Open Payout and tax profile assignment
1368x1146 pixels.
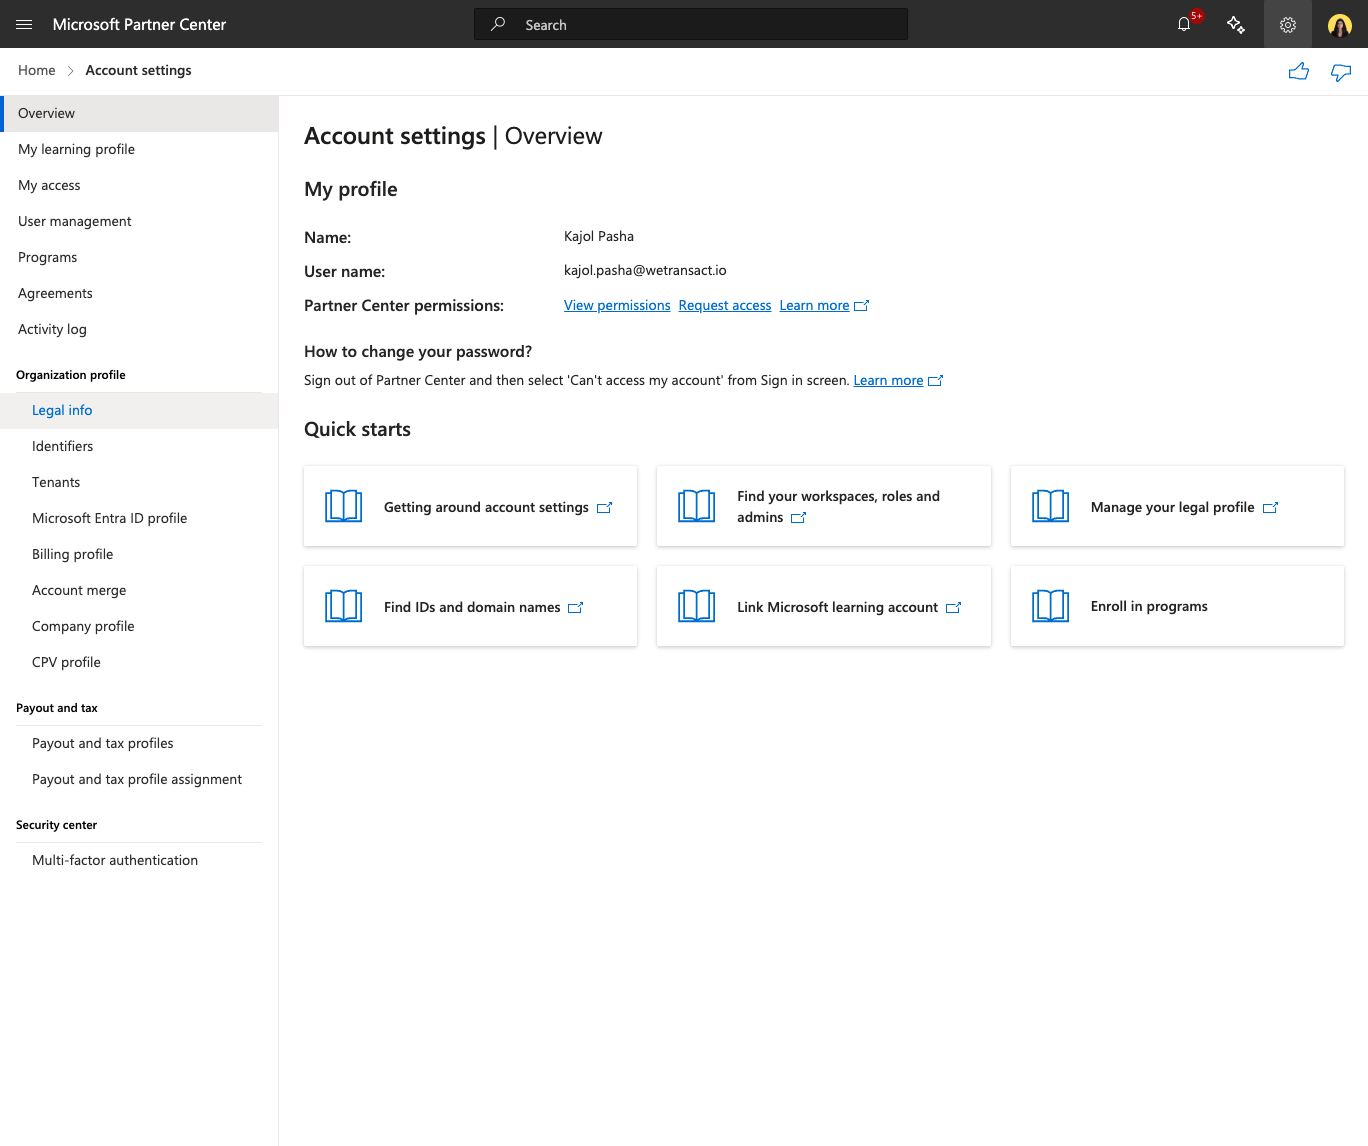pos(139,779)
